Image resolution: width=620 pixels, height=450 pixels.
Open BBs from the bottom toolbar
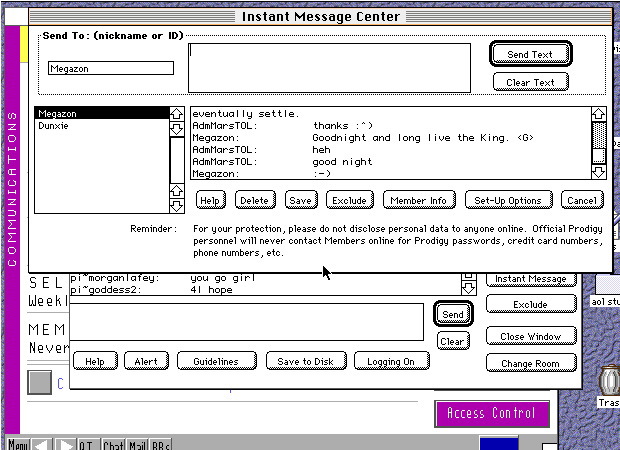[160, 444]
